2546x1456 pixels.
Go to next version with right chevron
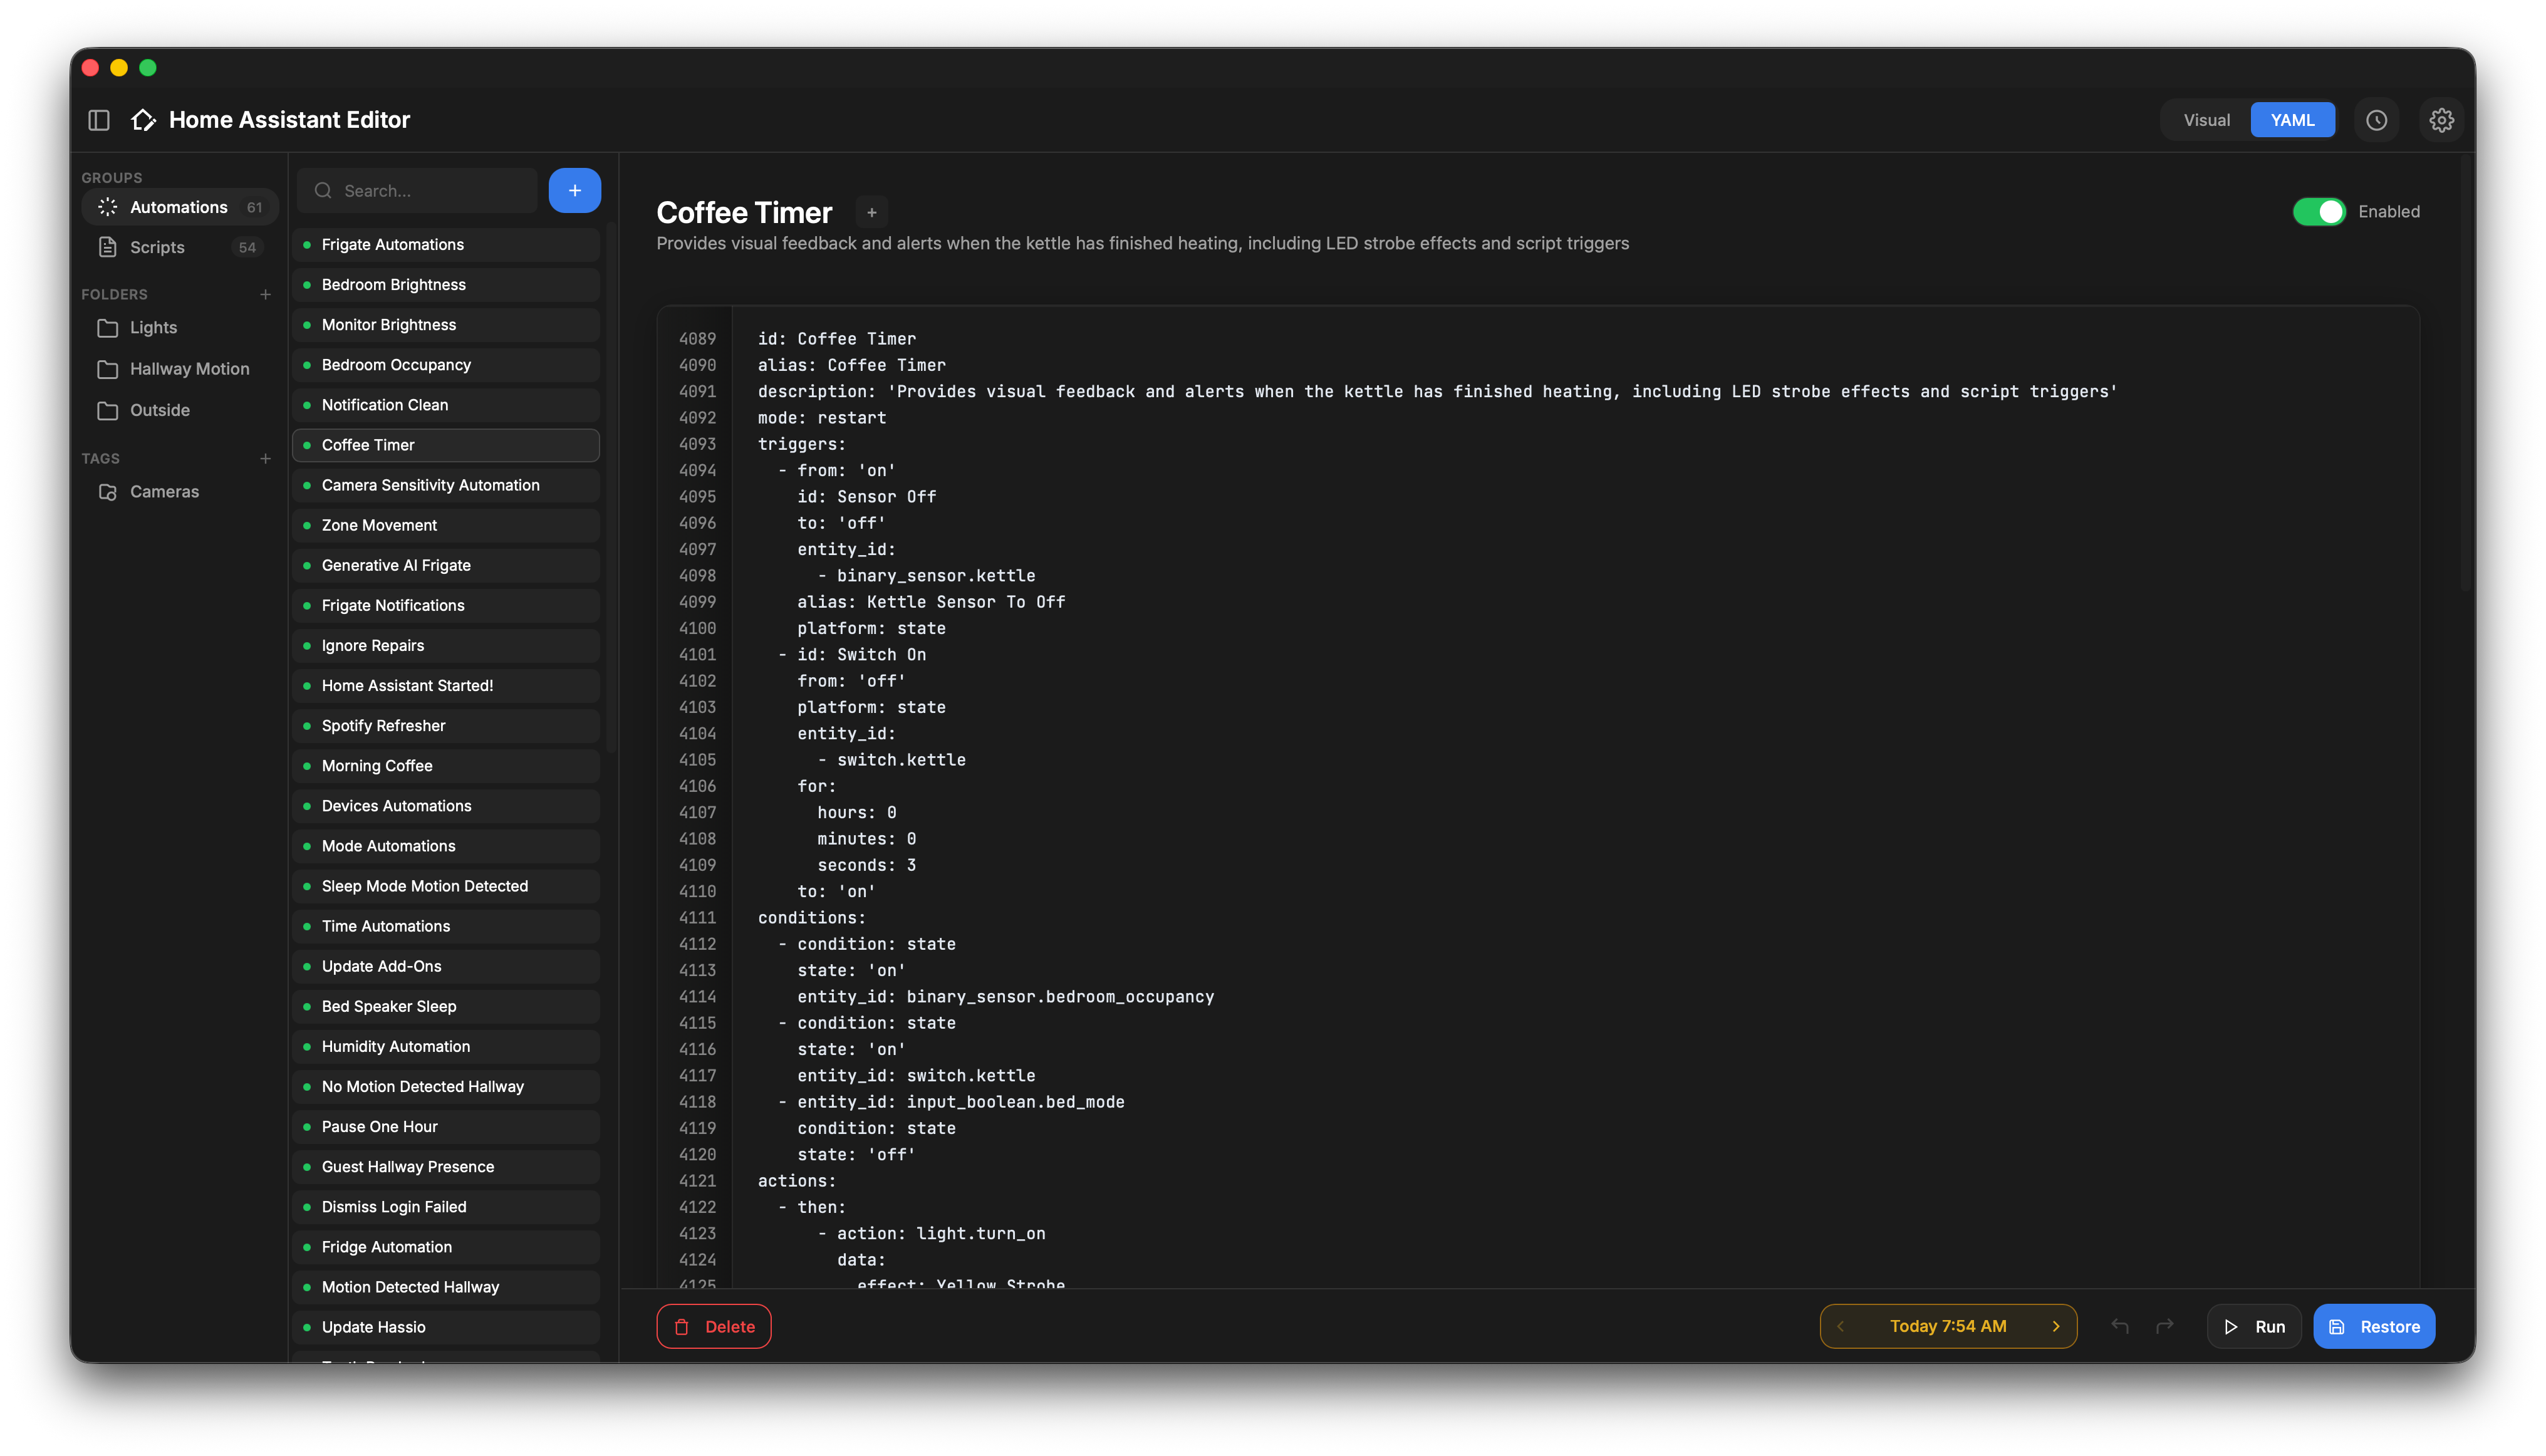[2056, 1326]
